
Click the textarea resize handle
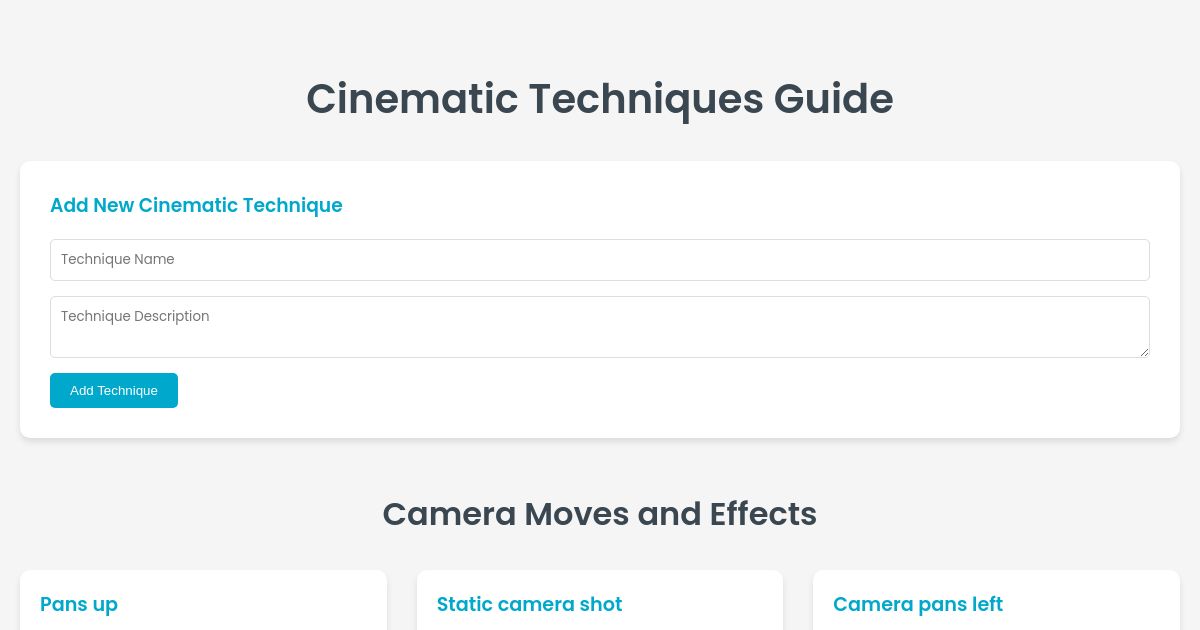1145,355
